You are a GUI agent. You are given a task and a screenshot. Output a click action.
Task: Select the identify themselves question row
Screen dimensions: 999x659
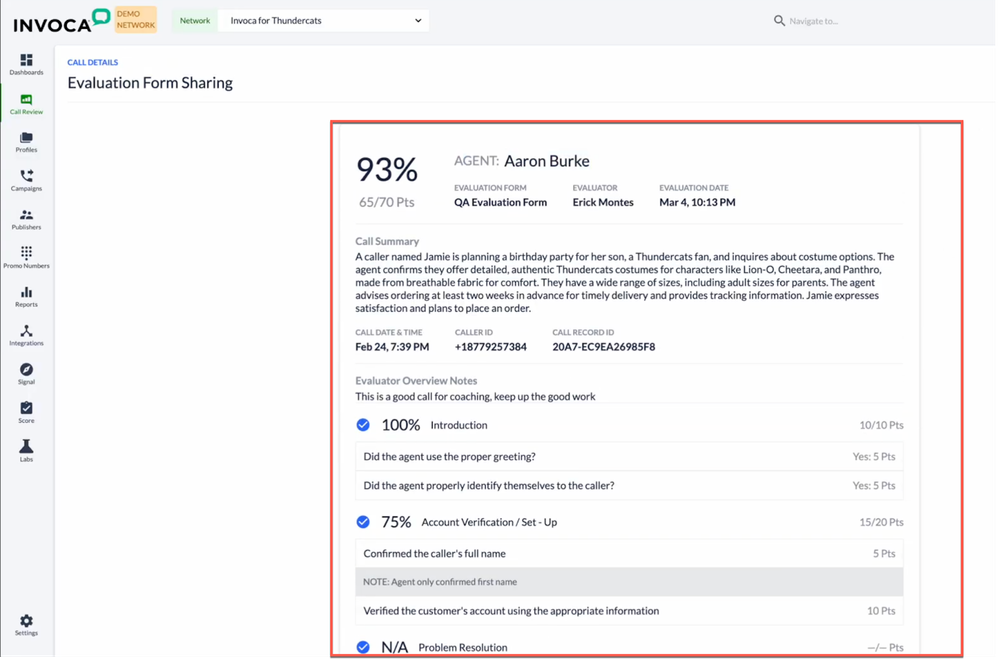[x=629, y=486]
